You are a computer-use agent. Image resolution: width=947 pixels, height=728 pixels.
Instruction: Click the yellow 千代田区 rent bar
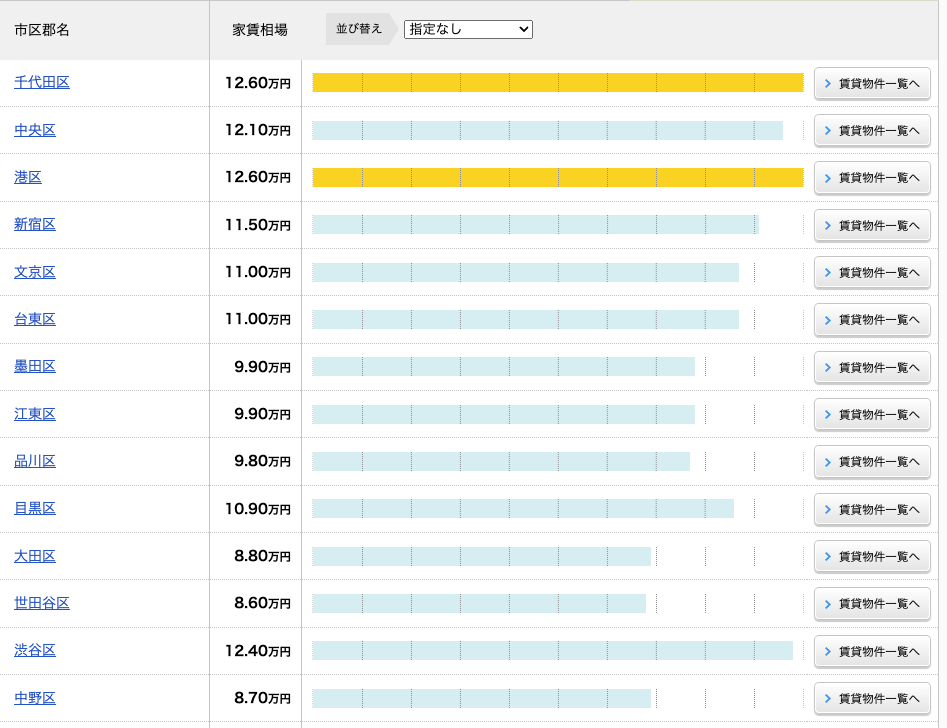click(x=557, y=83)
